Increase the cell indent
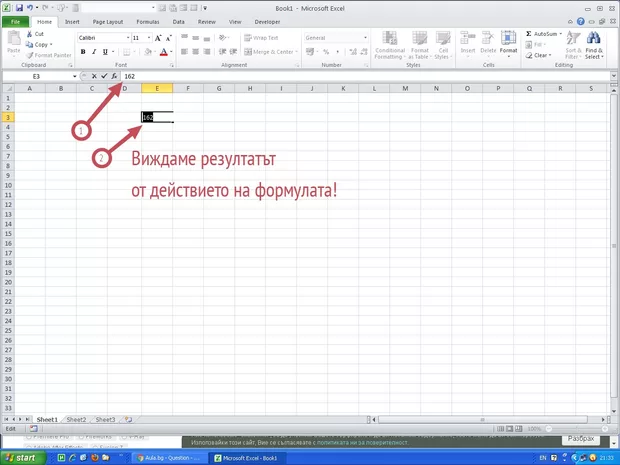The height and width of the screenshot is (465, 620). [x=233, y=52]
